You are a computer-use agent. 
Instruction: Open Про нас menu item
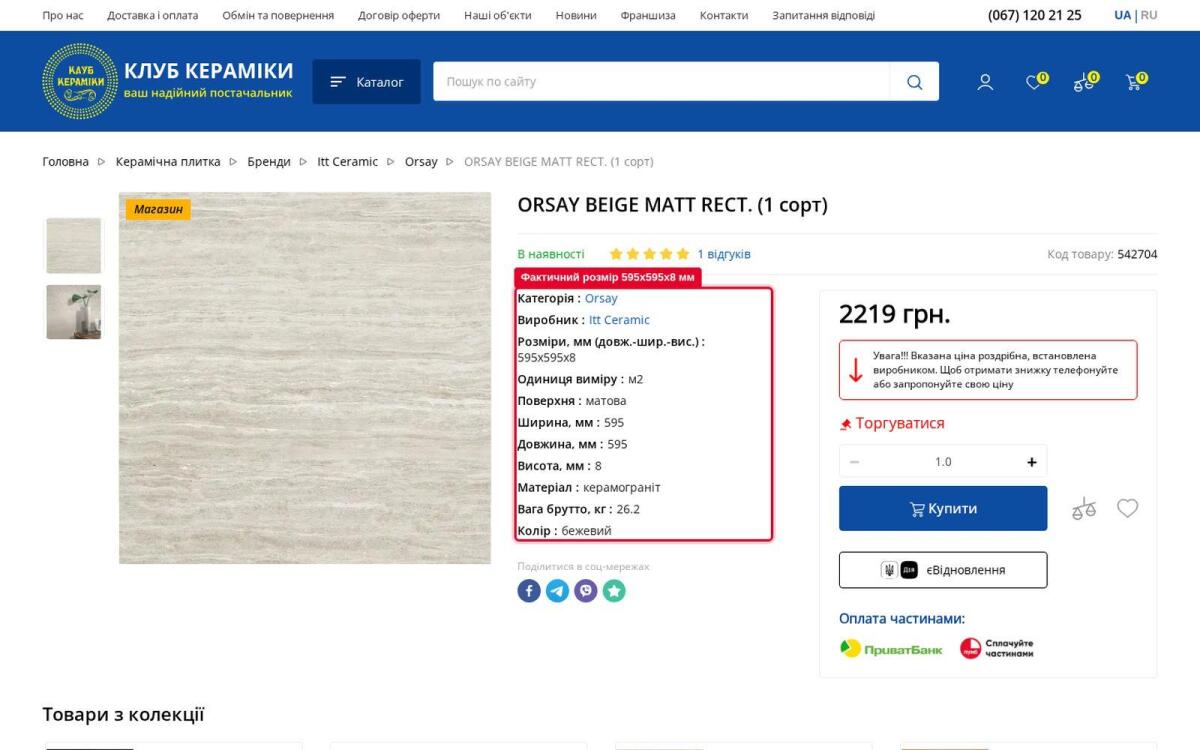pos(63,15)
